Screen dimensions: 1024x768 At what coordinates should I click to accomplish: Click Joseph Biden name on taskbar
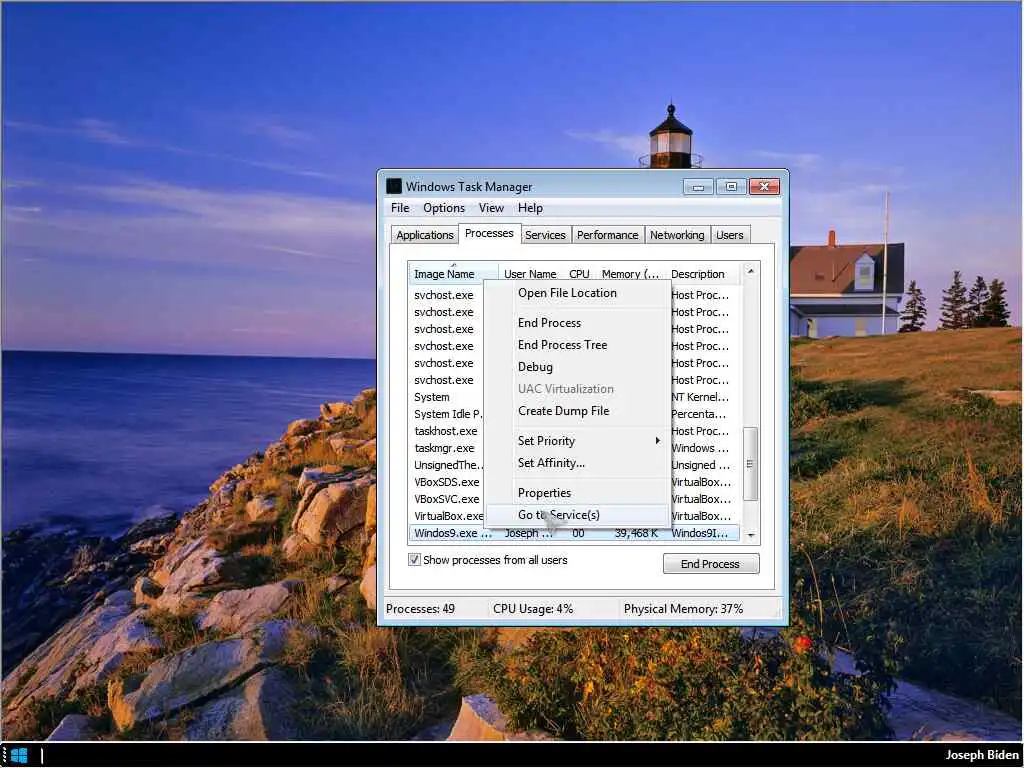click(982, 756)
